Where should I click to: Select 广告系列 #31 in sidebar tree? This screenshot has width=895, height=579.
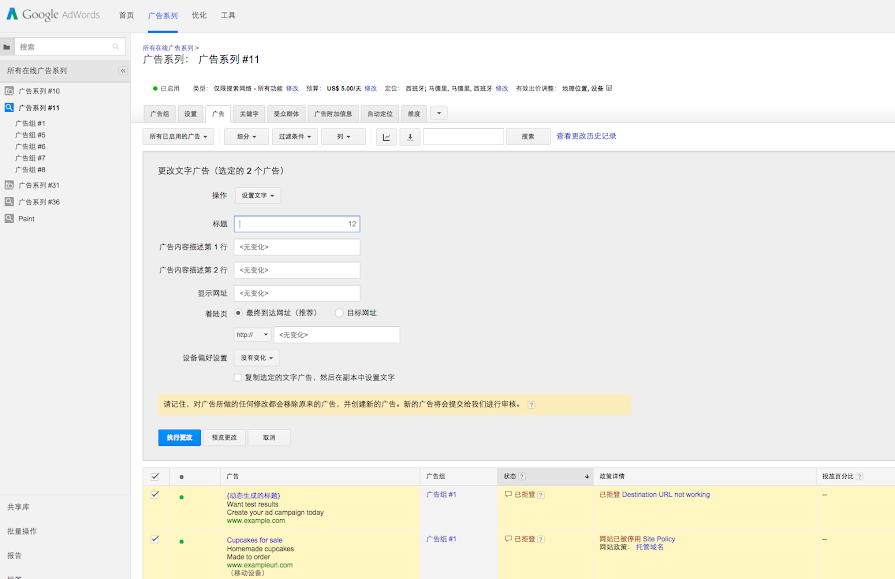tap(39, 185)
